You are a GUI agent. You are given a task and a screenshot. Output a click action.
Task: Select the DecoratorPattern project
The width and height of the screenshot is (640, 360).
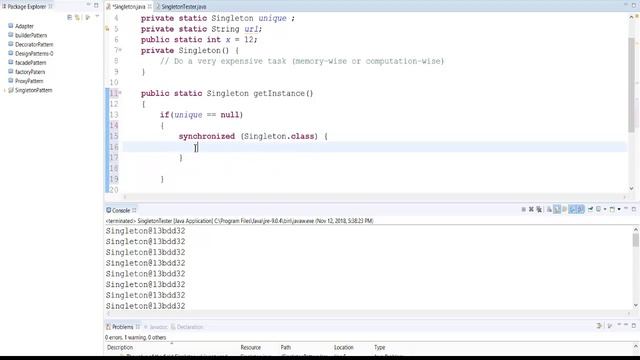34,44
